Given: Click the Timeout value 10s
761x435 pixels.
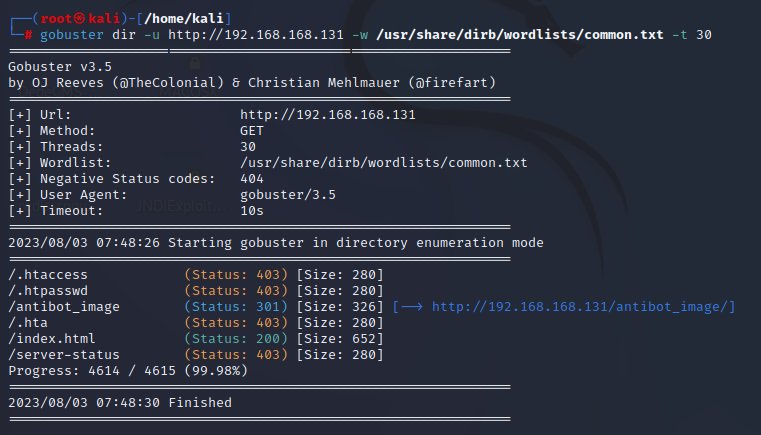Looking at the screenshot, I should click(x=252, y=211).
